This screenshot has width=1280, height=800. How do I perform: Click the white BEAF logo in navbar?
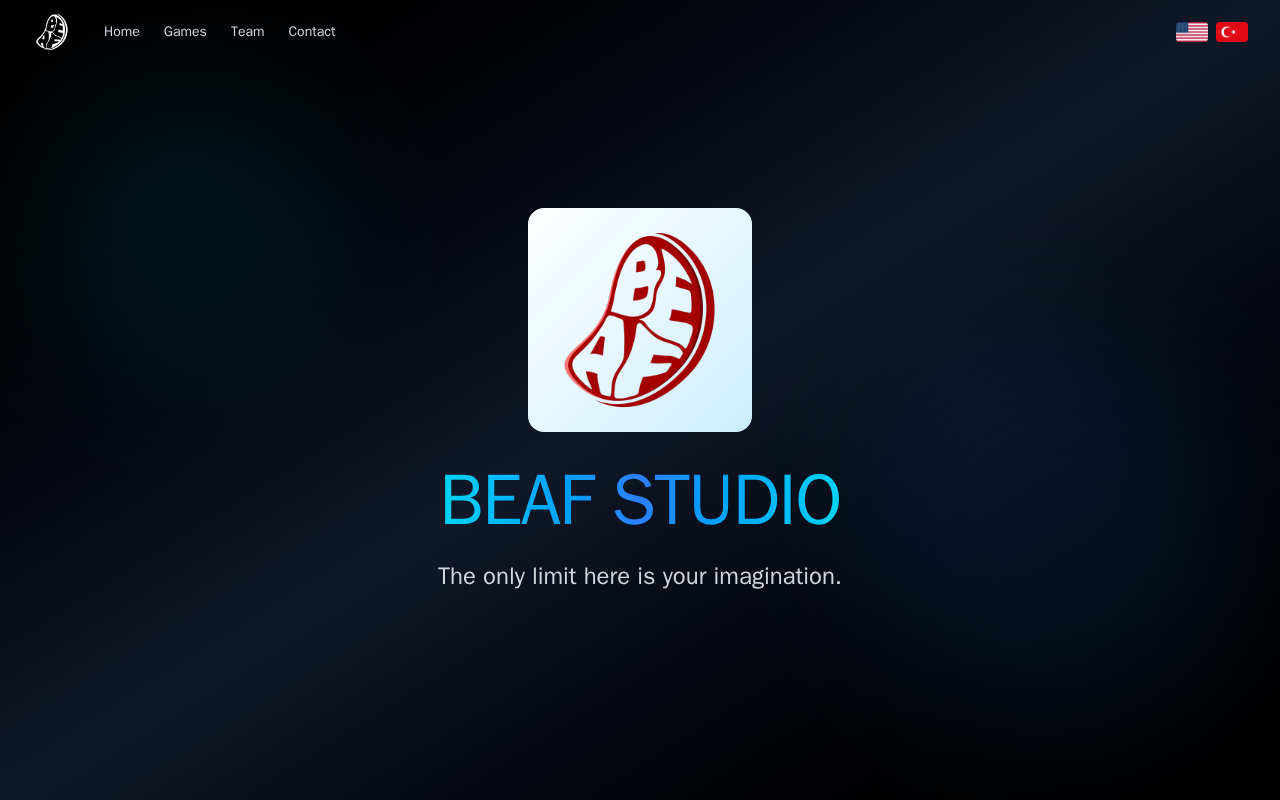52,32
